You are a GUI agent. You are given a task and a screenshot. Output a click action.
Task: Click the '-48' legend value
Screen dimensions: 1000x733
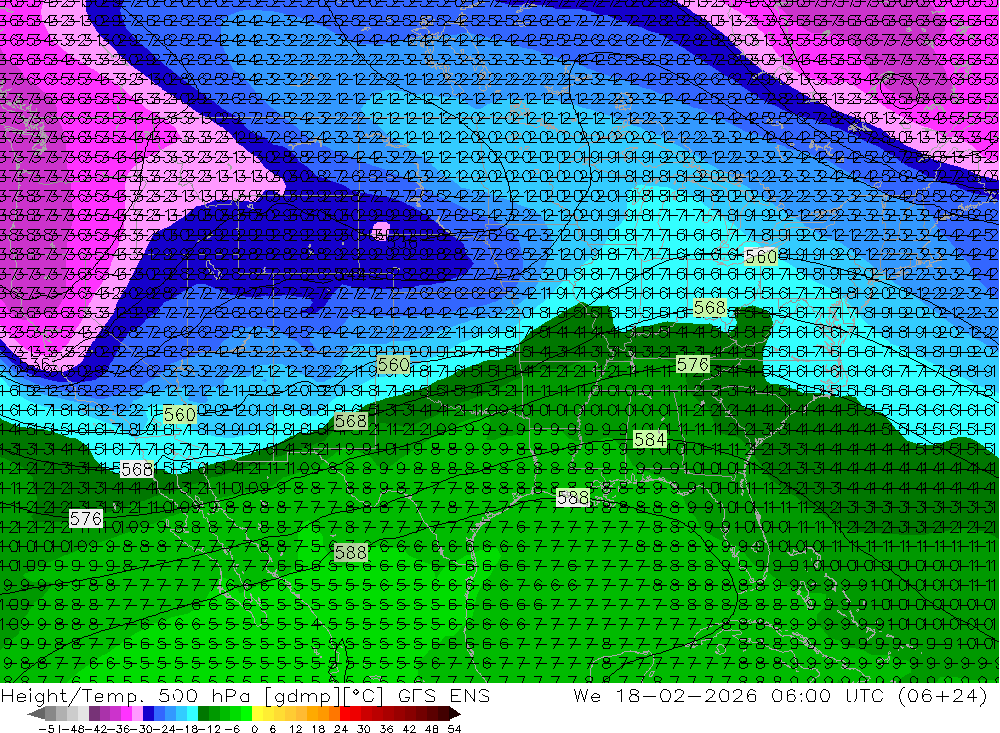click(73, 729)
